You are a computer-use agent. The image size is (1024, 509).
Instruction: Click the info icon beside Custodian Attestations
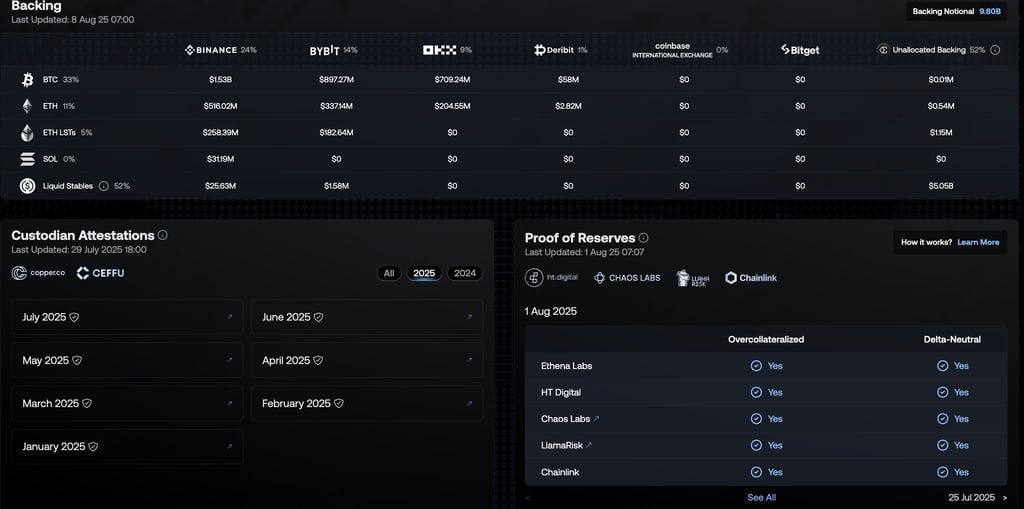[163, 235]
